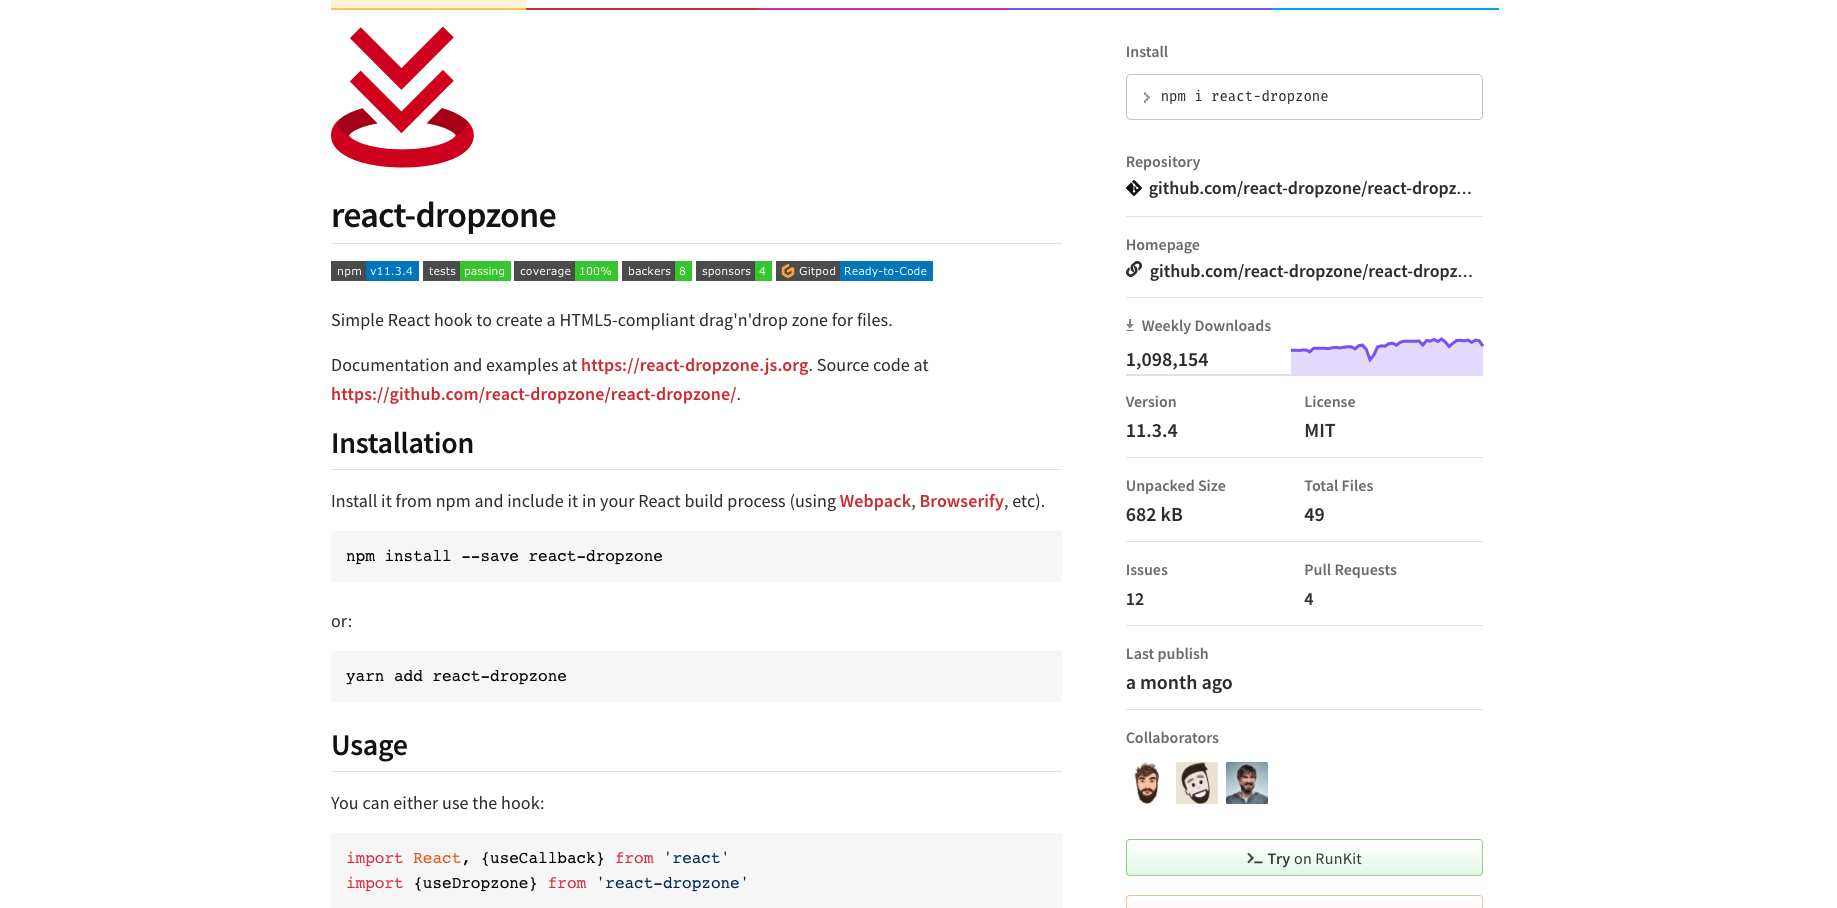Screen dimensions: 1837x908
Task: Click the Installation section heading
Action: [x=402, y=443]
